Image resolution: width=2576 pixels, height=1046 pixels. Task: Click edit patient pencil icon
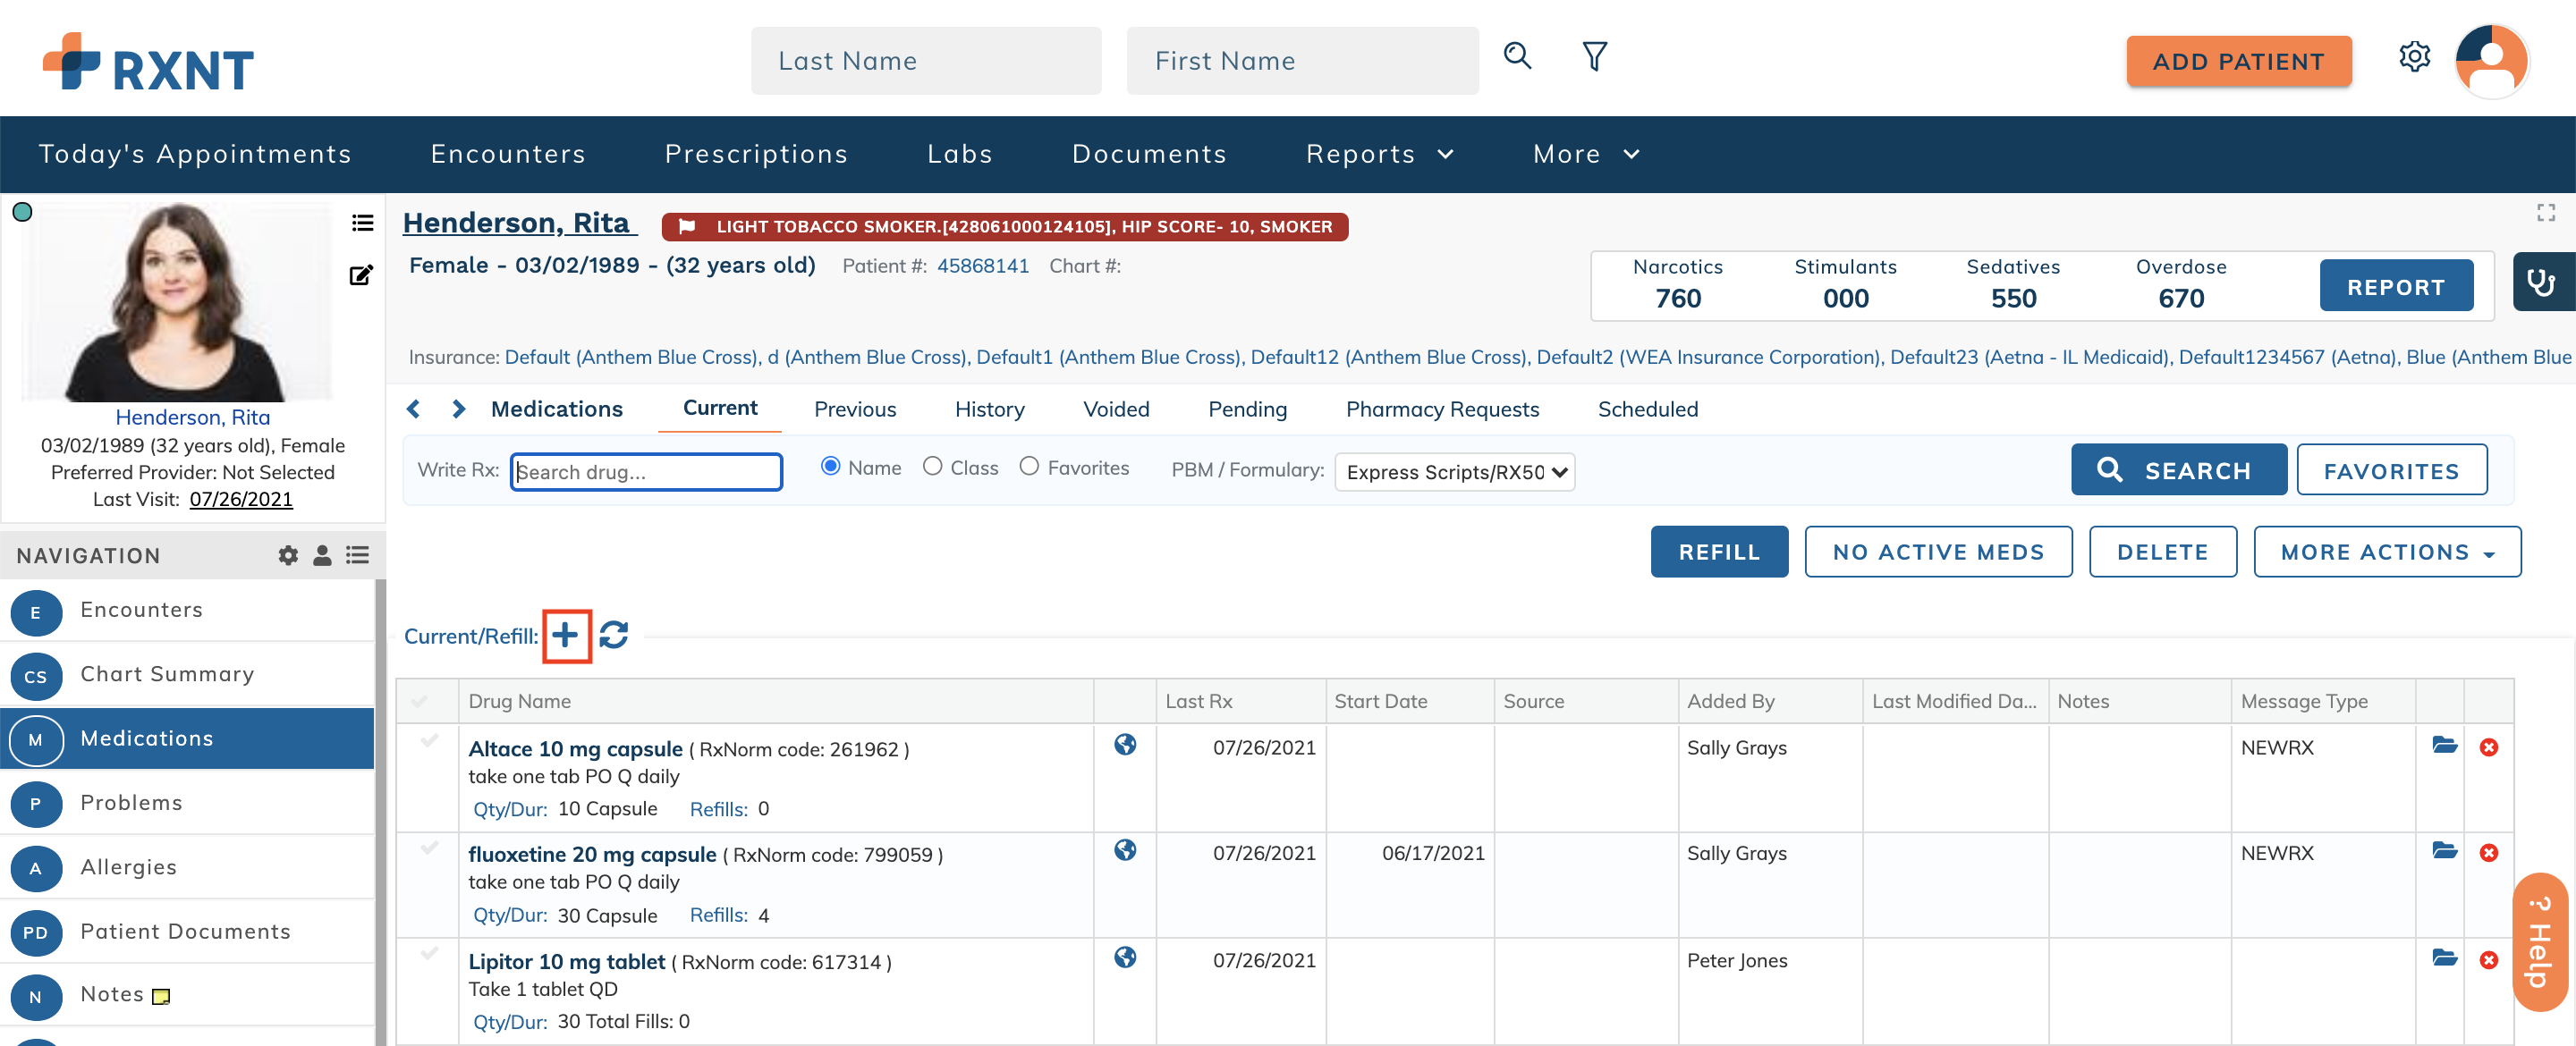(361, 275)
